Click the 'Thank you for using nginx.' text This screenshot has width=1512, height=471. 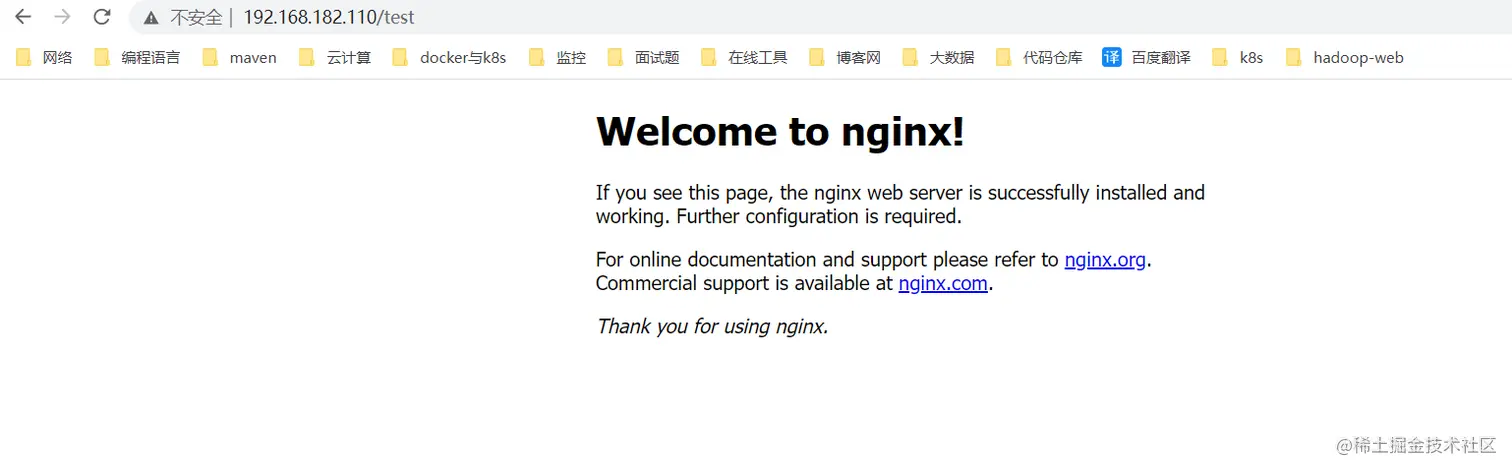point(712,327)
